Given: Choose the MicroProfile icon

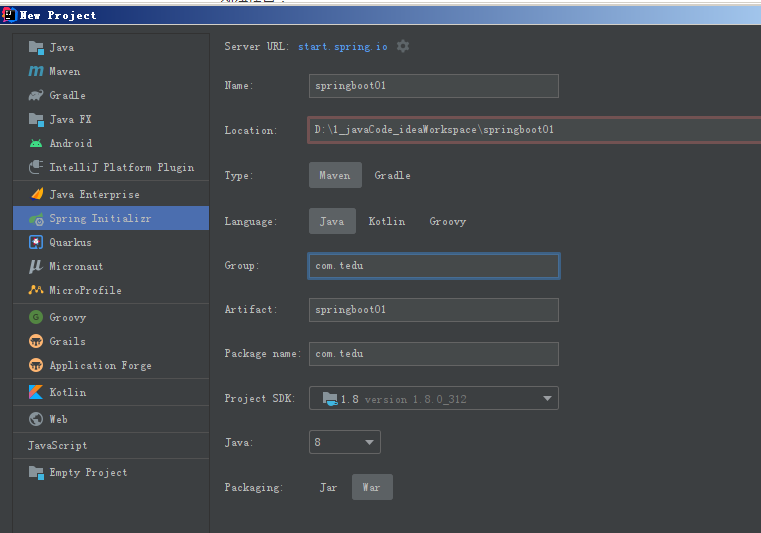Looking at the screenshot, I should click(x=36, y=290).
